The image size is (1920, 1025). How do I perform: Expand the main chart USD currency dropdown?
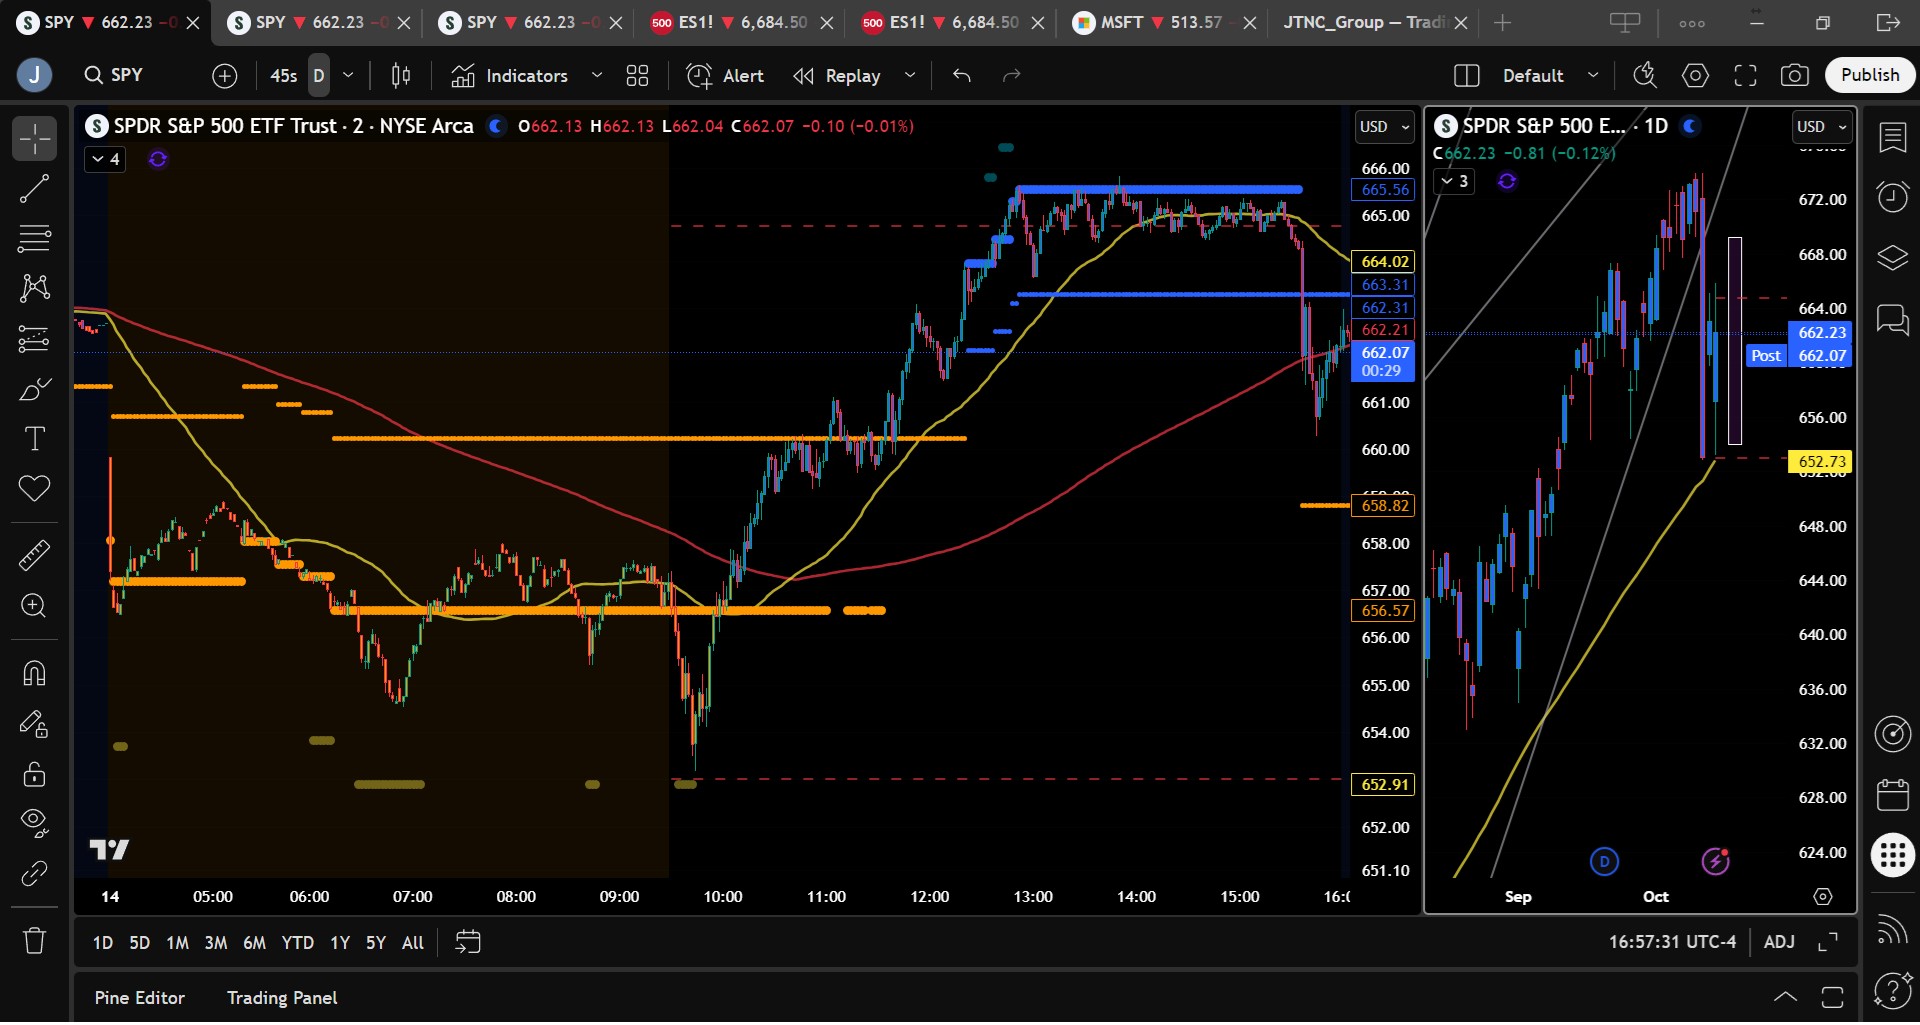pos(1384,127)
